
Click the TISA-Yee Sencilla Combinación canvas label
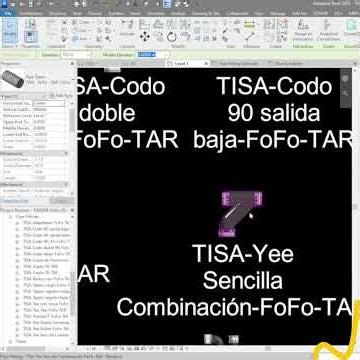pyautogui.click(x=234, y=280)
